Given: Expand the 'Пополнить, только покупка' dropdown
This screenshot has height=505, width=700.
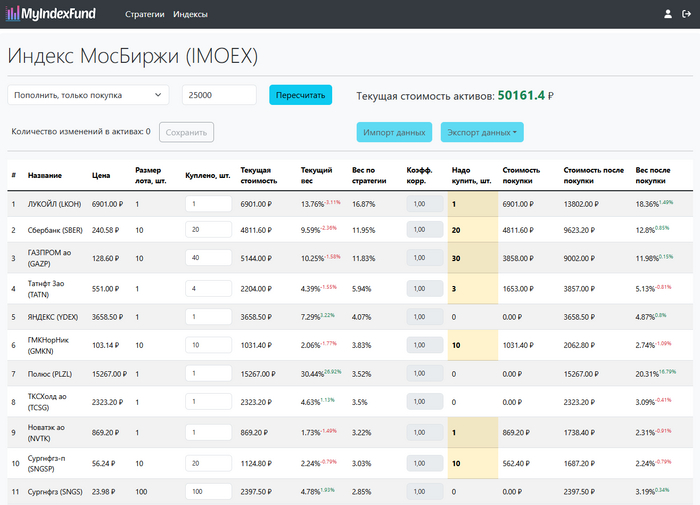Looking at the screenshot, I should (x=88, y=95).
